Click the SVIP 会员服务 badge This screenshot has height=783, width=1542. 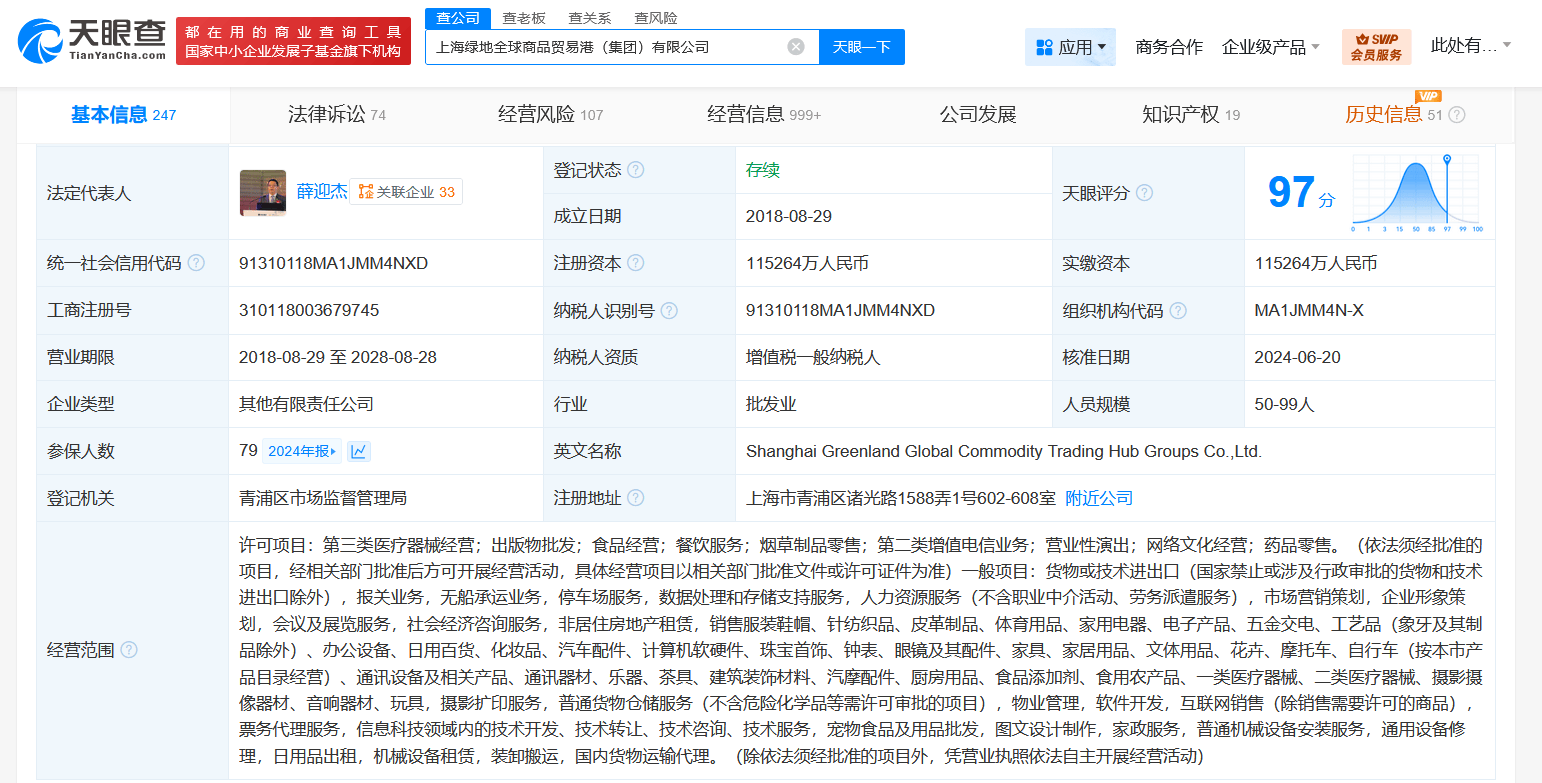(1376, 47)
